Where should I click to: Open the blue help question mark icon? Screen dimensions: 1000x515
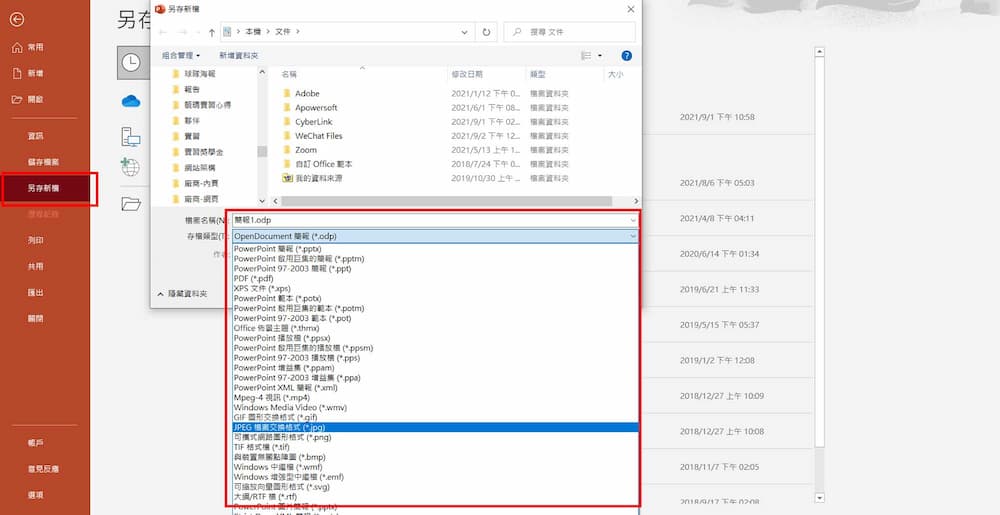click(627, 56)
